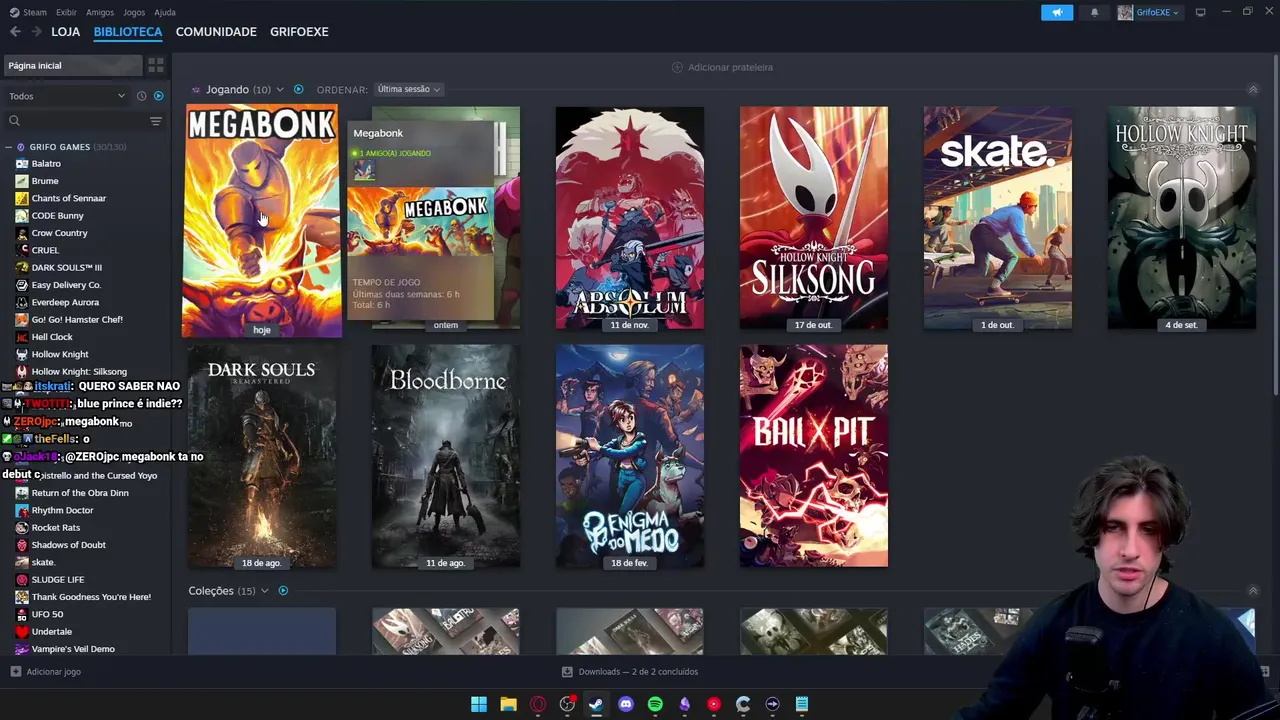Go to the GRIFOEXE profile tab
This screenshot has width=1280, height=720.
point(299,32)
